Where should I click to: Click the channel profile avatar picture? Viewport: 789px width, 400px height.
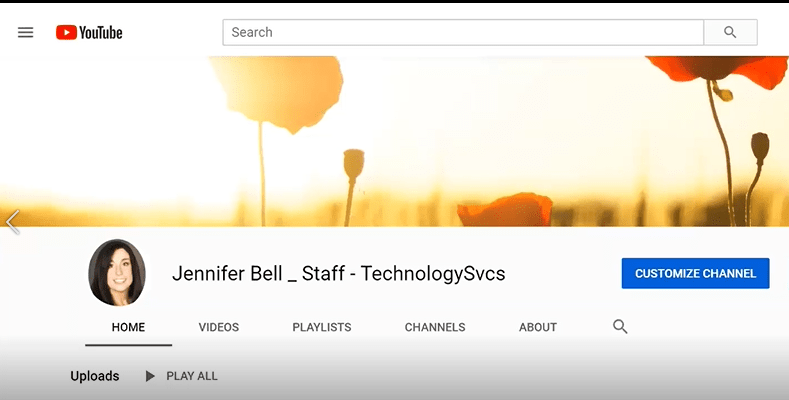click(117, 272)
